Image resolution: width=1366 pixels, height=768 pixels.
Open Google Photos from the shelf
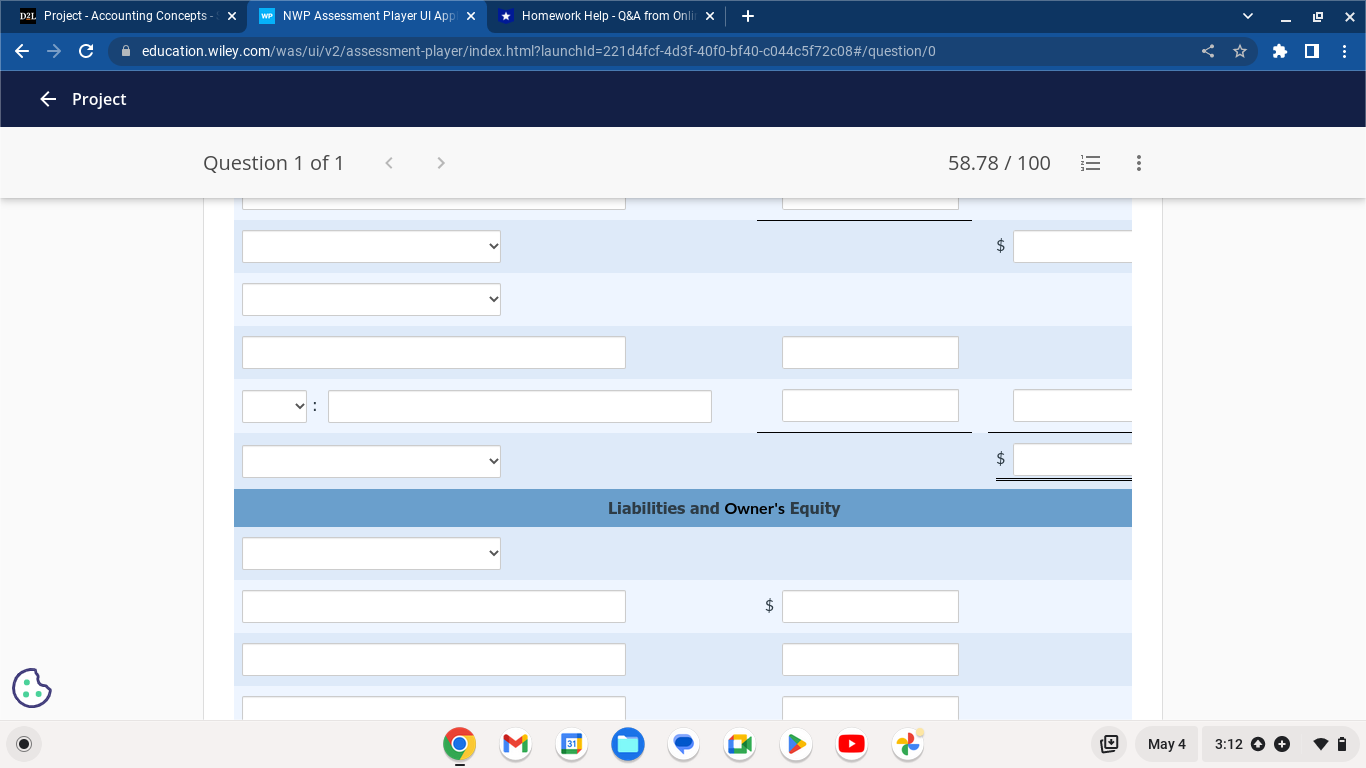point(908,744)
